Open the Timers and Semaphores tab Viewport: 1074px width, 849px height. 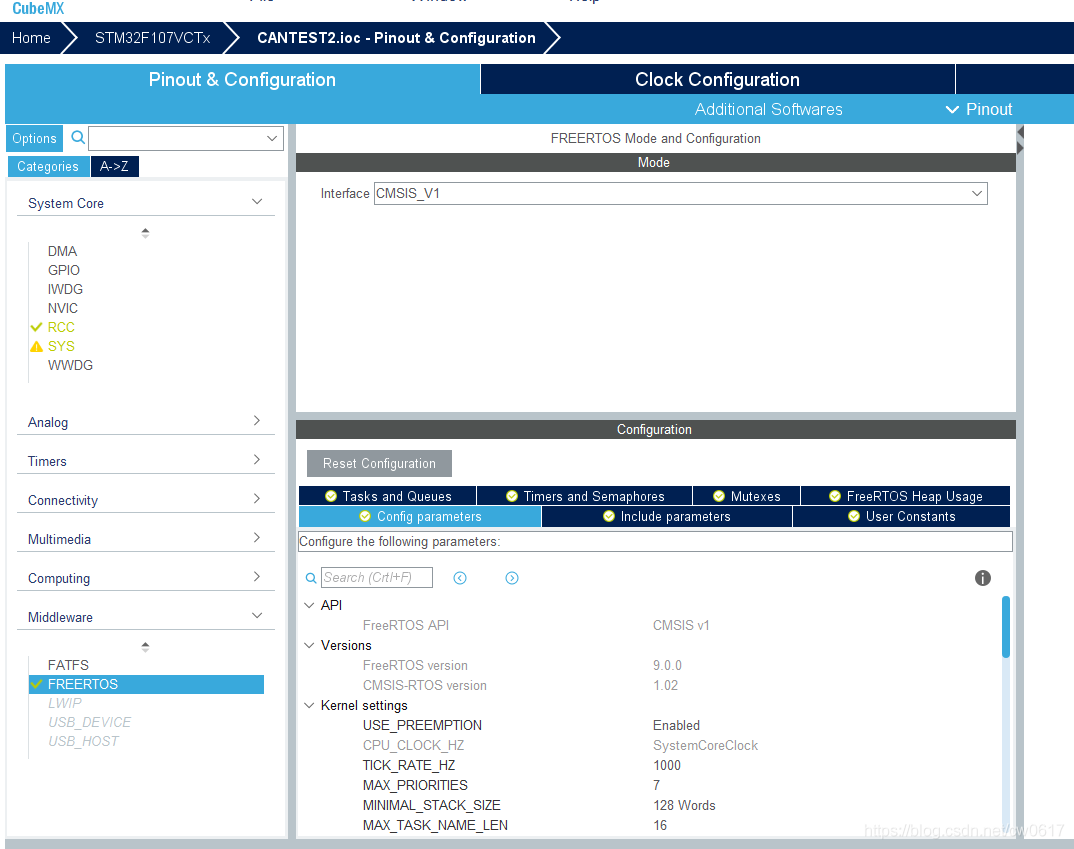(585, 496)
